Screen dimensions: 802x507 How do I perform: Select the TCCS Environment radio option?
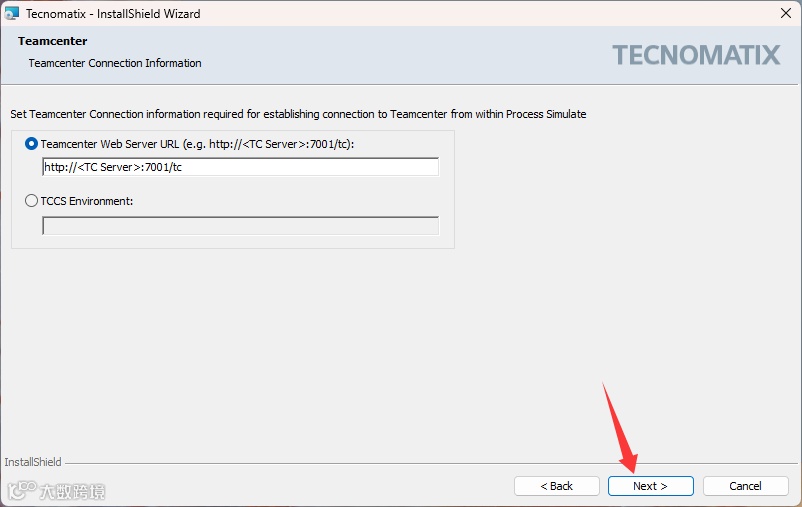pyautogui.click(x=31, y=201)
